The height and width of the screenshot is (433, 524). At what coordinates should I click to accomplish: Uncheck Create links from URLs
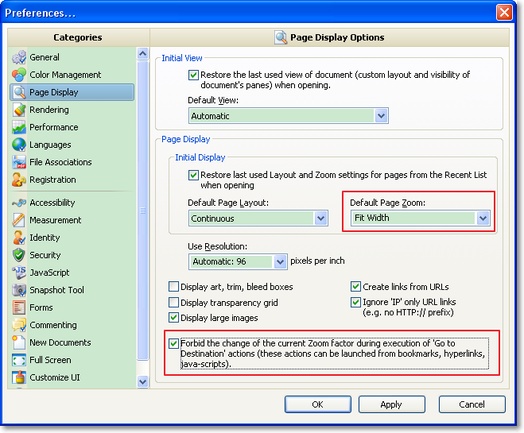356,287
